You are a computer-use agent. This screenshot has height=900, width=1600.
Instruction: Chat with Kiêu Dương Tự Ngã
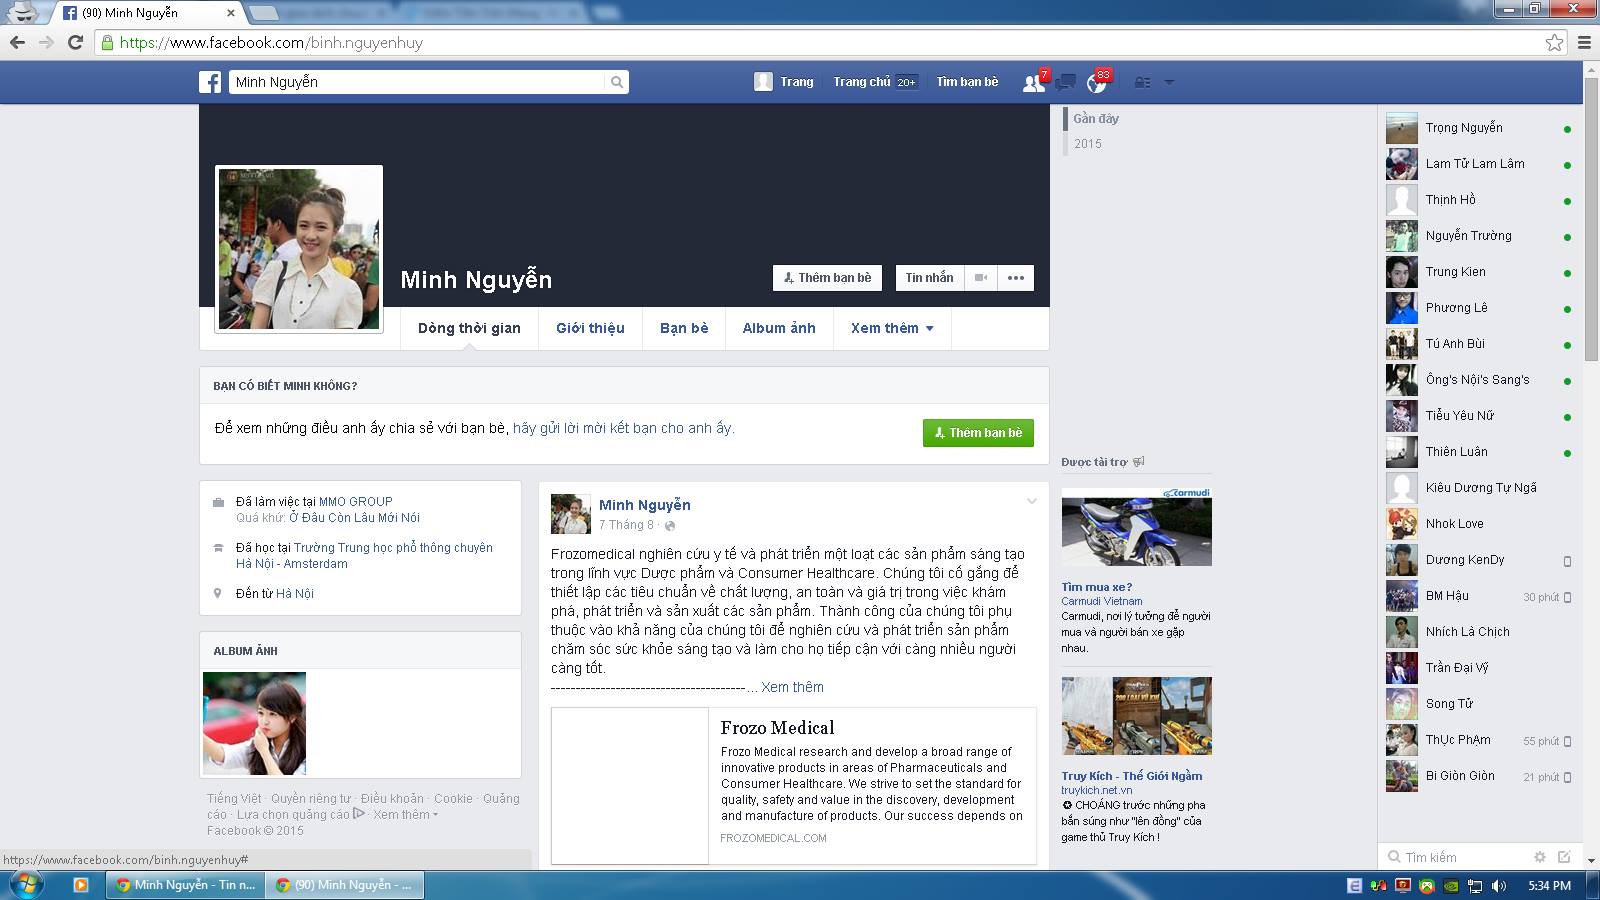[x=1480, y=488]
